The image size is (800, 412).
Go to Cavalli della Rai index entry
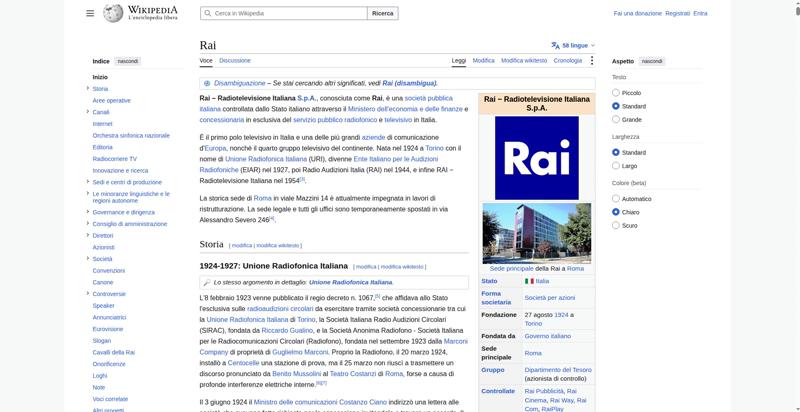(x=114, y=352)
